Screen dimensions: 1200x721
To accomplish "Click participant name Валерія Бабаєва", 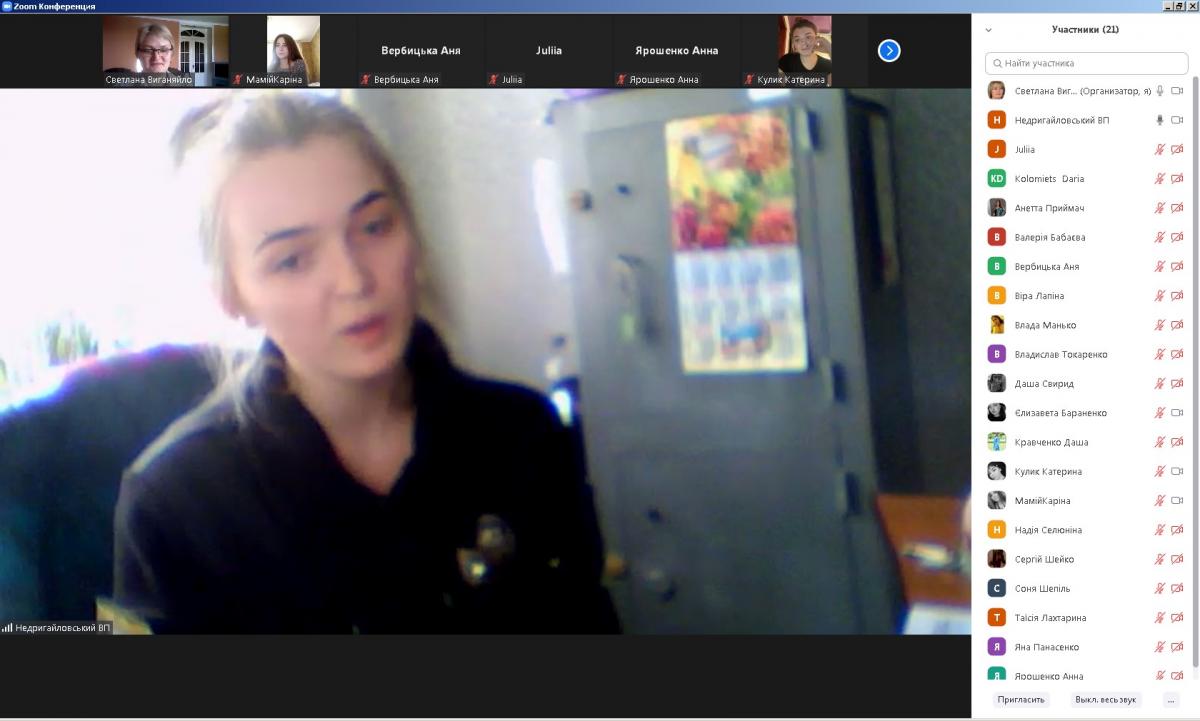I will pos(1050,237).
